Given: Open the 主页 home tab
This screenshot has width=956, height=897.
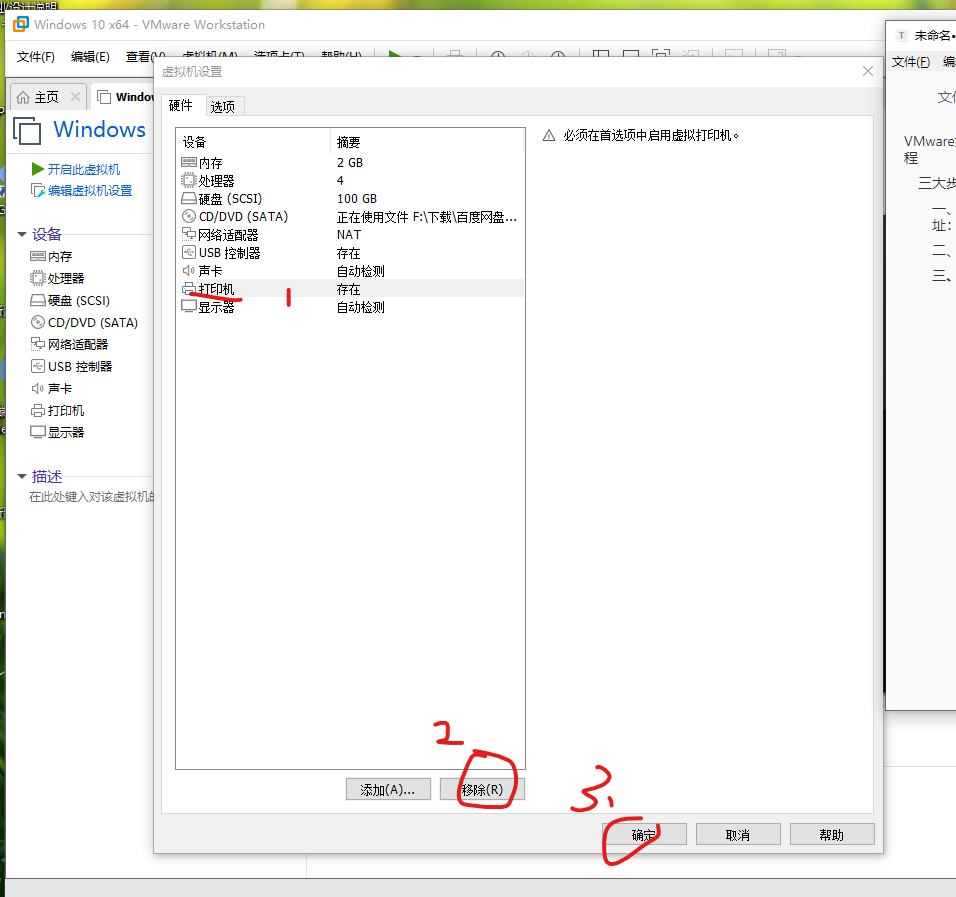Looking at the screenshot, I should click(x=46, y=97).
